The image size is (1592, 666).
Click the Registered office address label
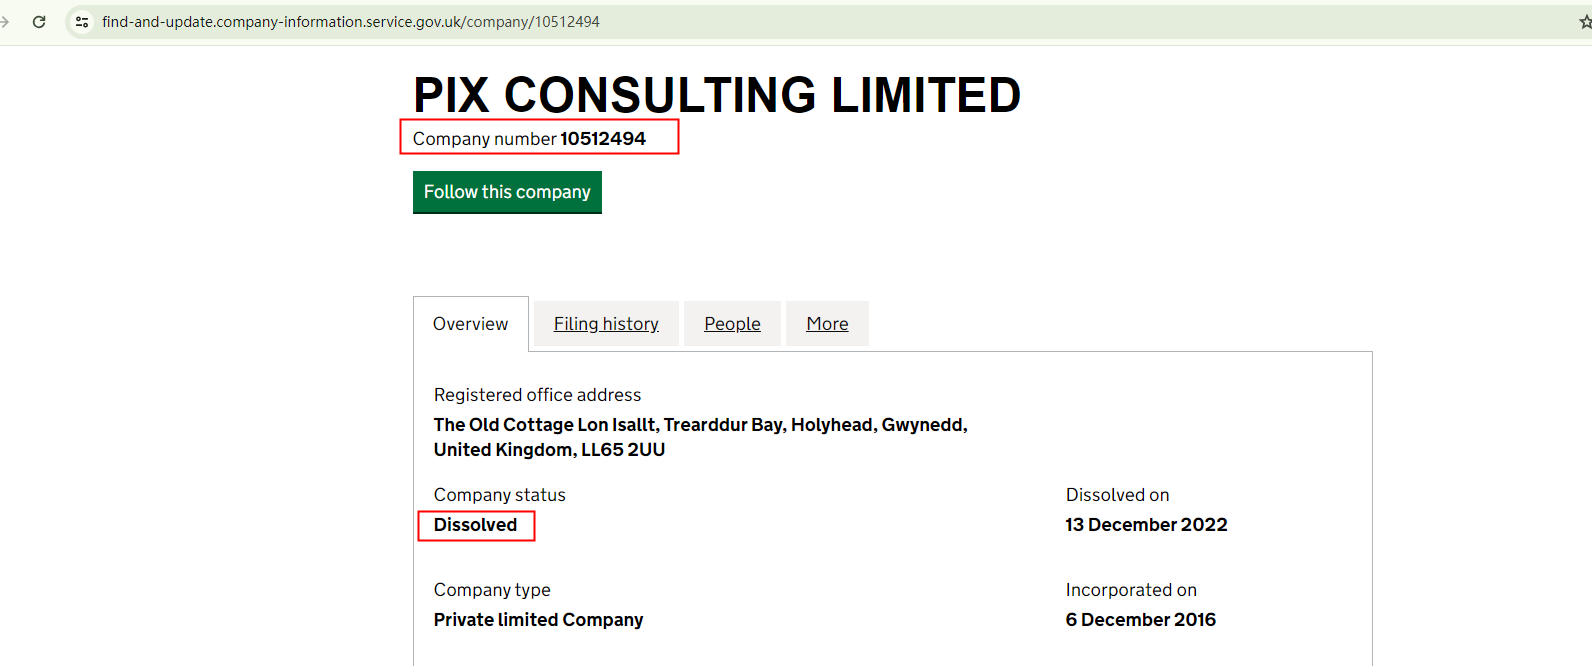tap(537, 395)
